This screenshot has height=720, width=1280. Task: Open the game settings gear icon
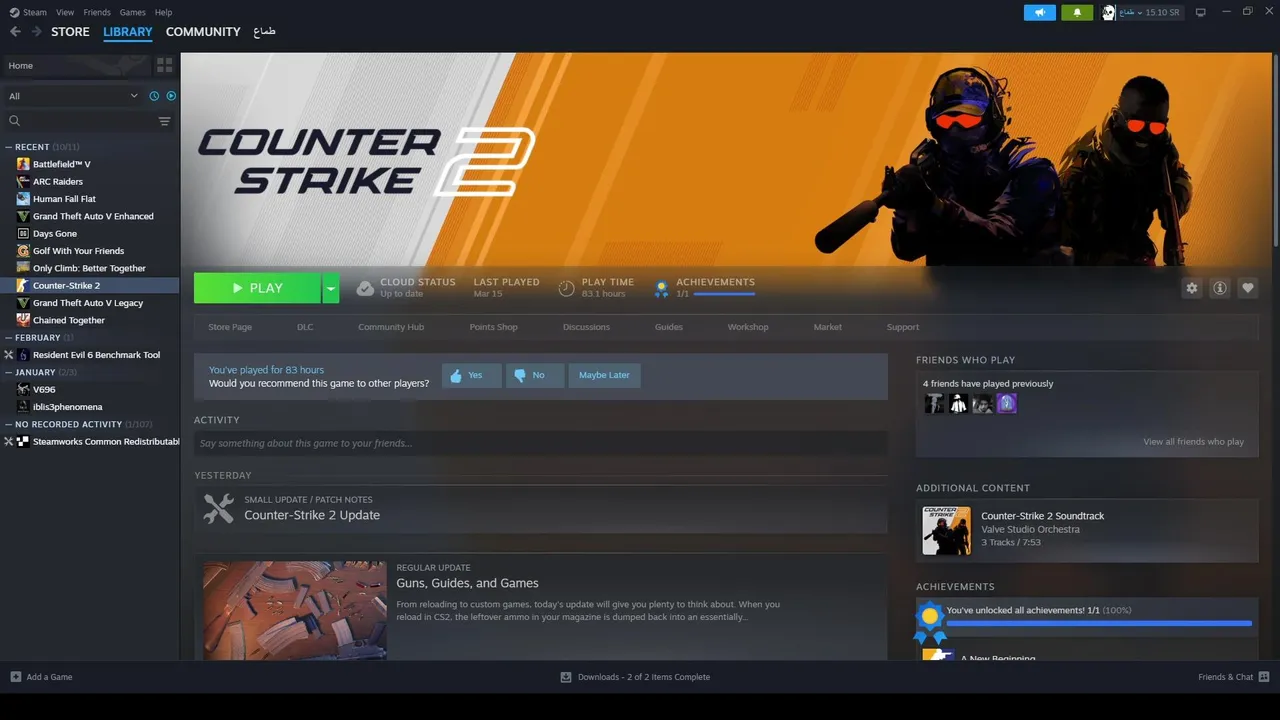click(1191, 288)
